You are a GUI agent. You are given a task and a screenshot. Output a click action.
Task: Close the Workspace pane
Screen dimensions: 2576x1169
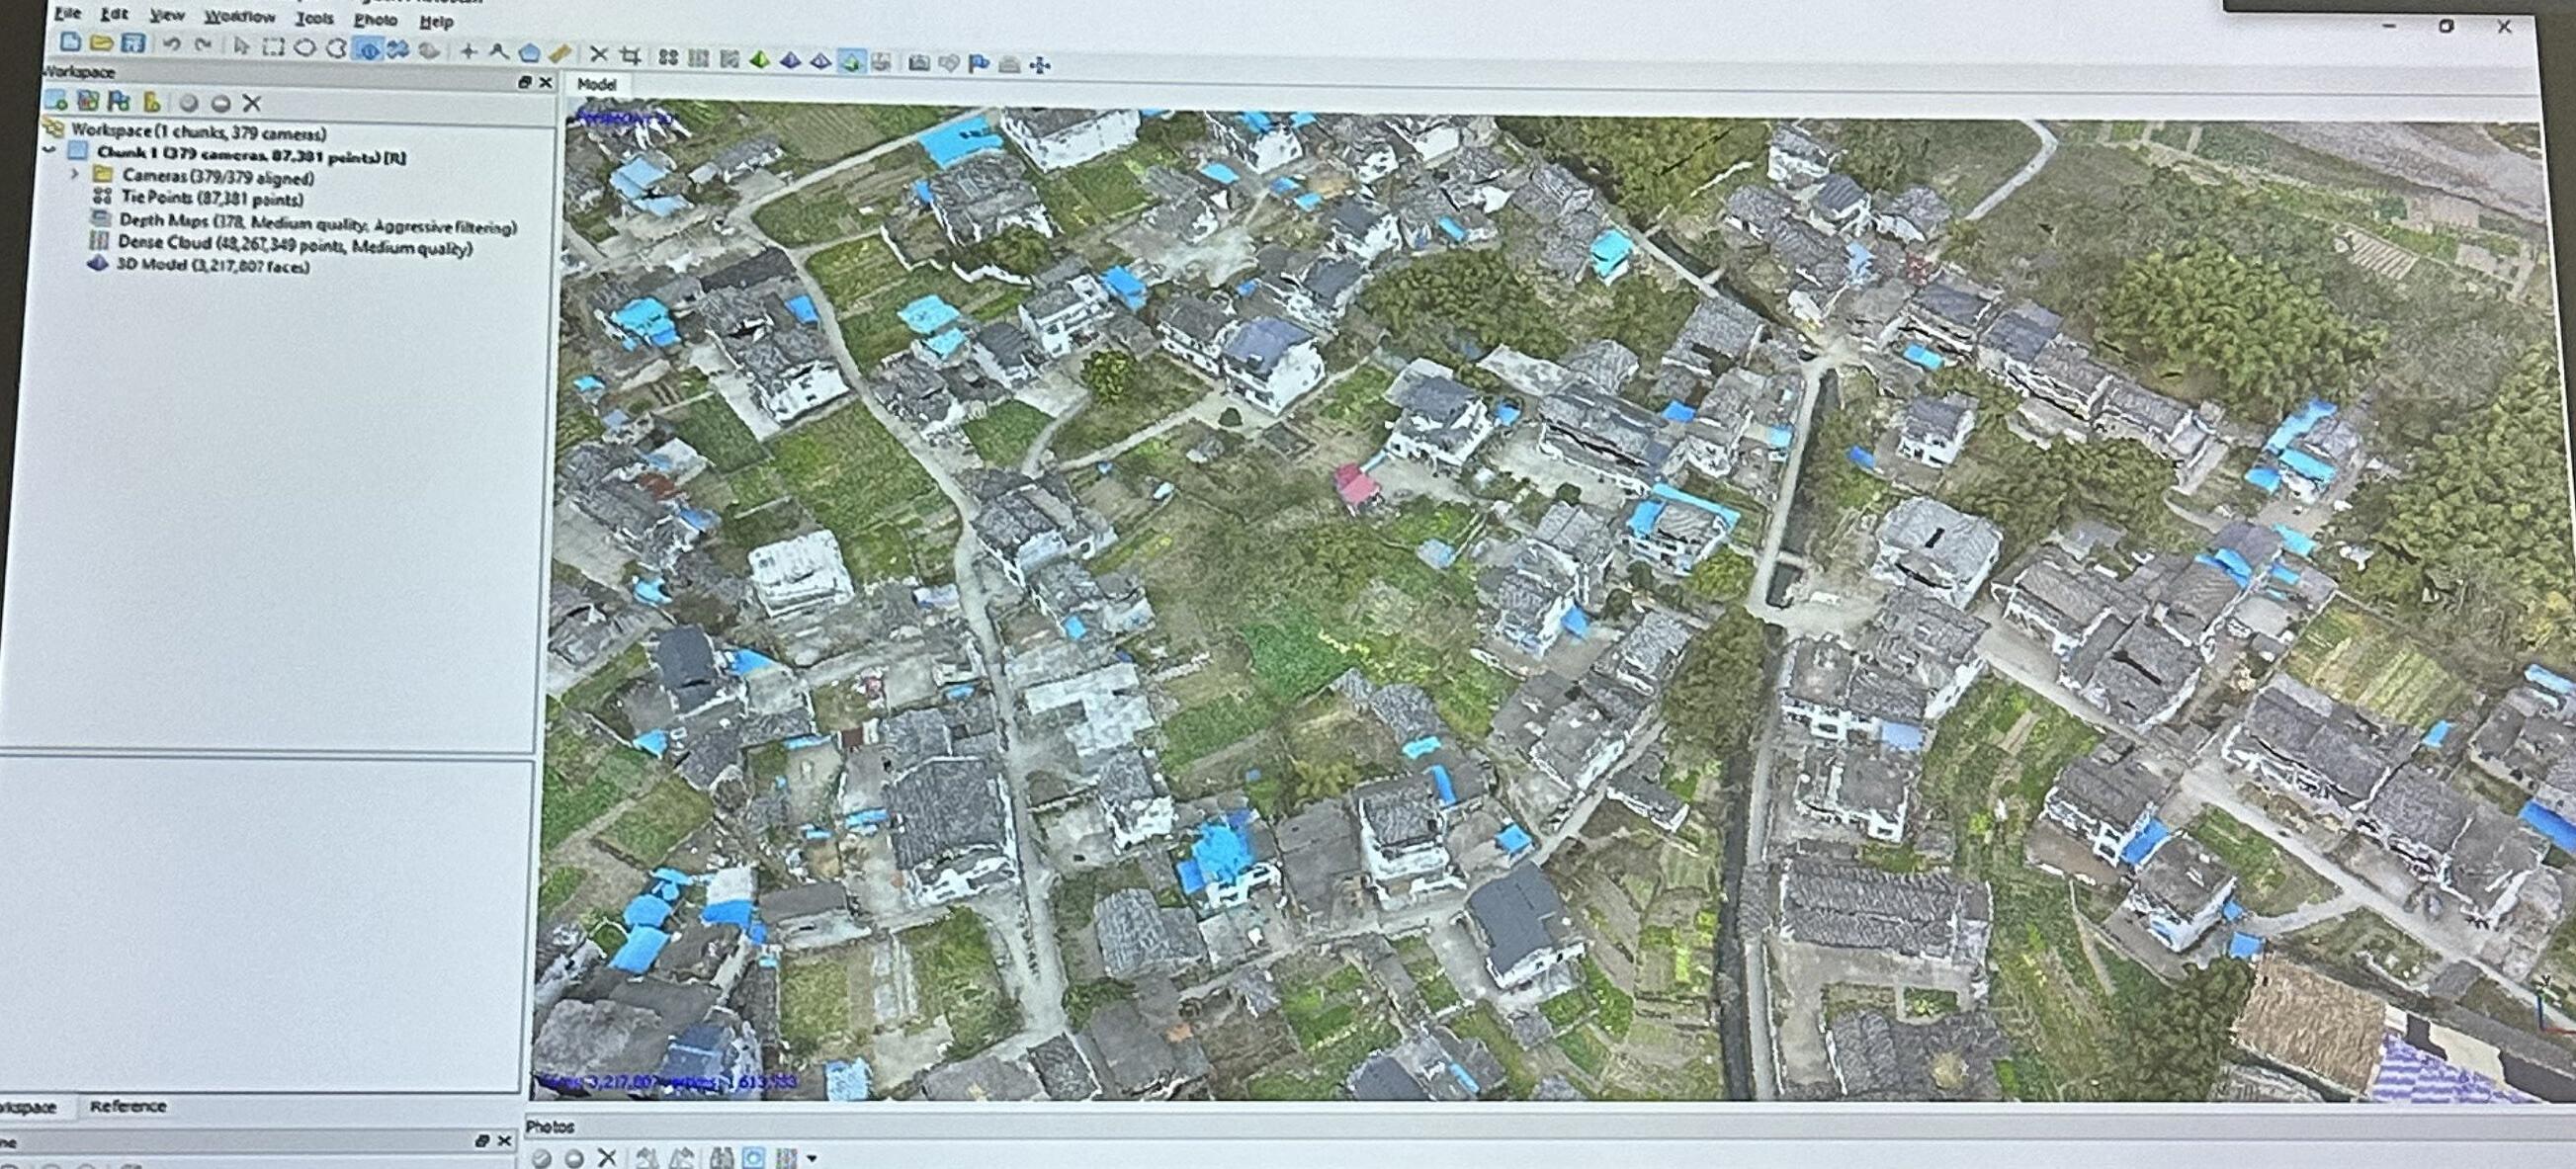click(545, 82)
